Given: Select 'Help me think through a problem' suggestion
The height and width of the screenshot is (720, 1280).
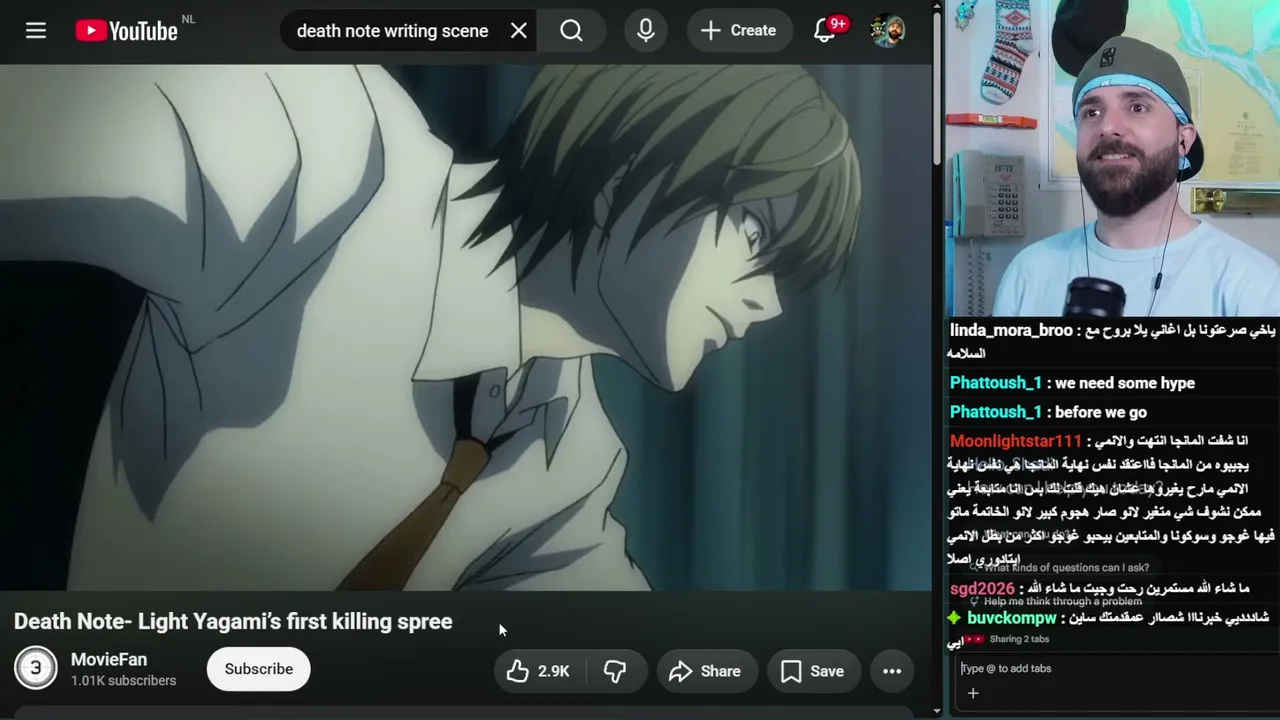Looking at the screenshot, I should 1062,602.
